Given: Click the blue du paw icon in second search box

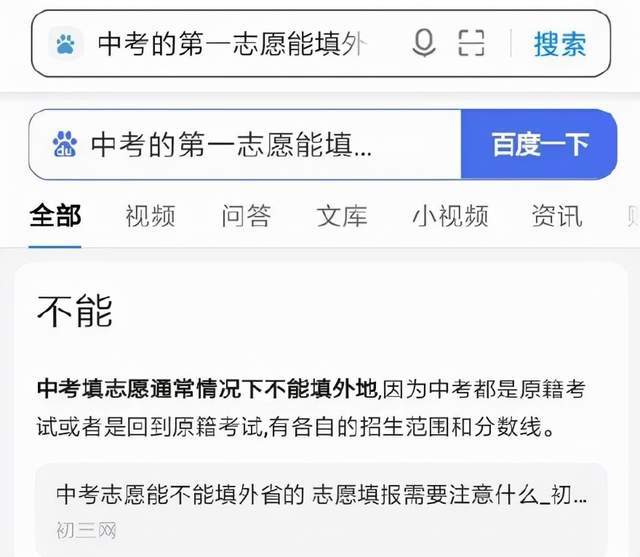Looking at the screenshot, I should (65, 144).
